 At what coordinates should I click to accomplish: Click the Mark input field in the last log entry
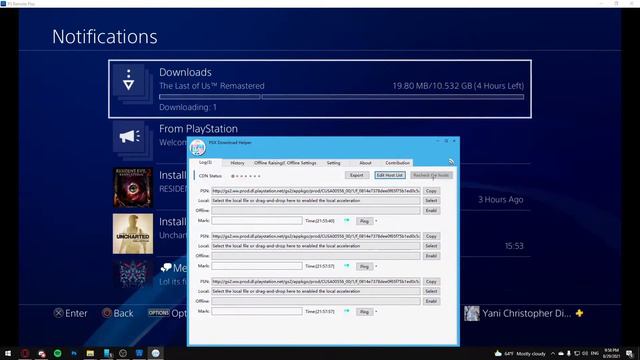(257, 311)
